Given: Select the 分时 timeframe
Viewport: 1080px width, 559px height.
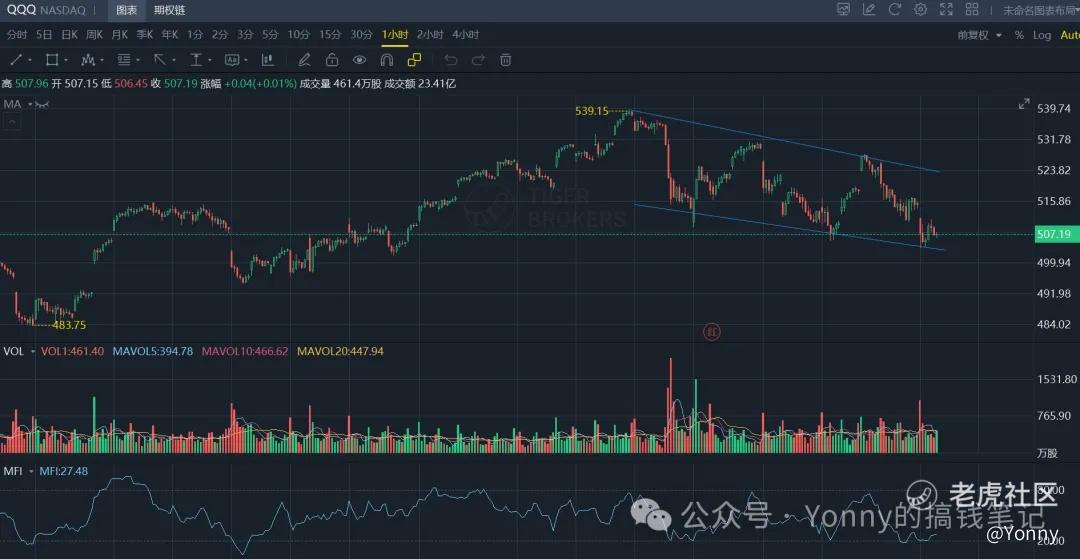Looking at the screenshot, I should (17, 34).
